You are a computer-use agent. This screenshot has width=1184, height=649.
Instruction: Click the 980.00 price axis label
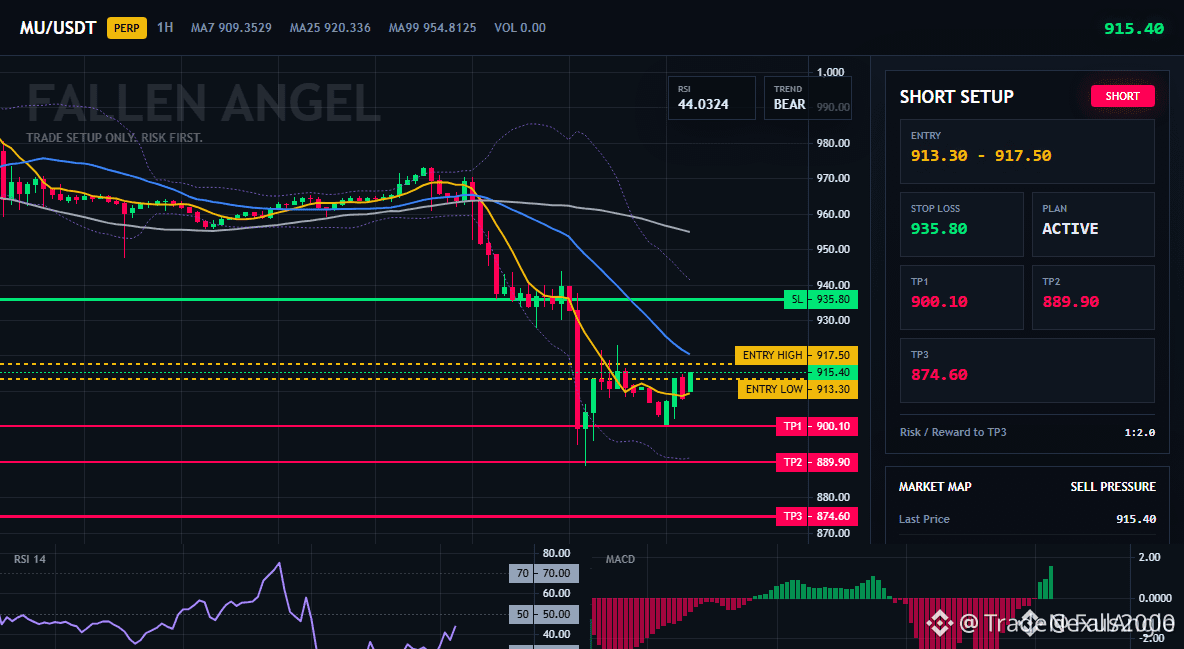[x=833, y=143]
